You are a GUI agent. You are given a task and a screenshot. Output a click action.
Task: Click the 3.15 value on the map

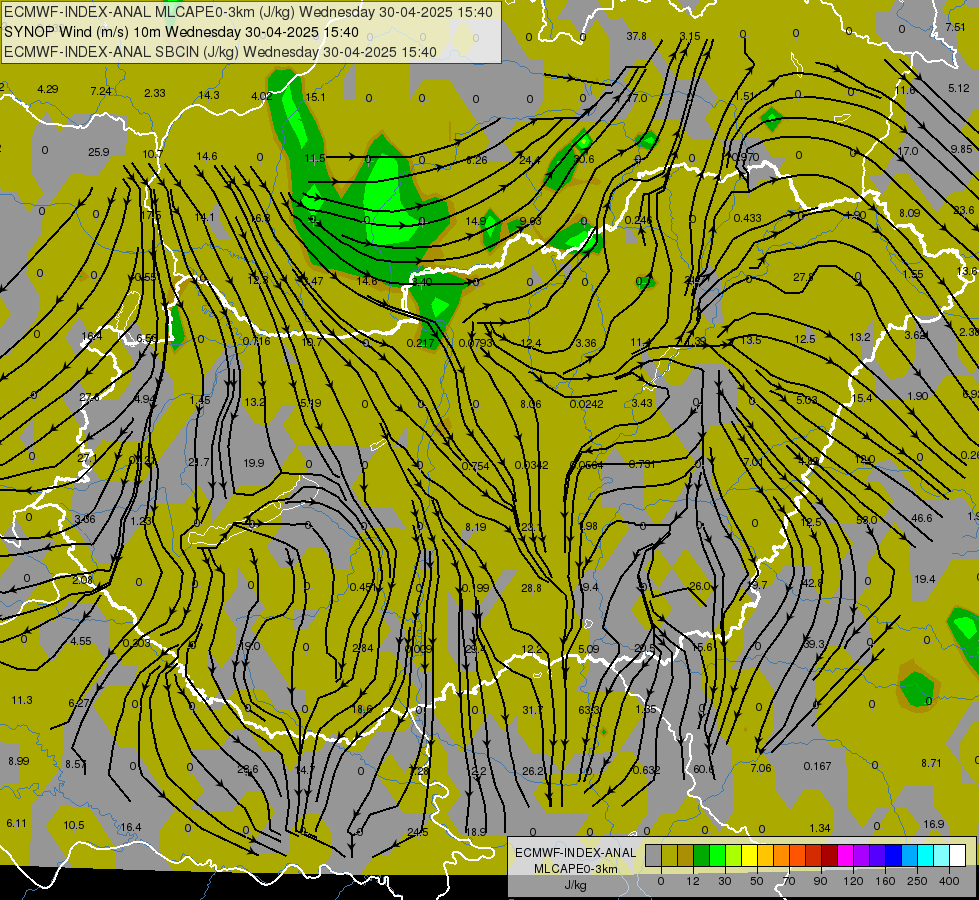point(690,36)
